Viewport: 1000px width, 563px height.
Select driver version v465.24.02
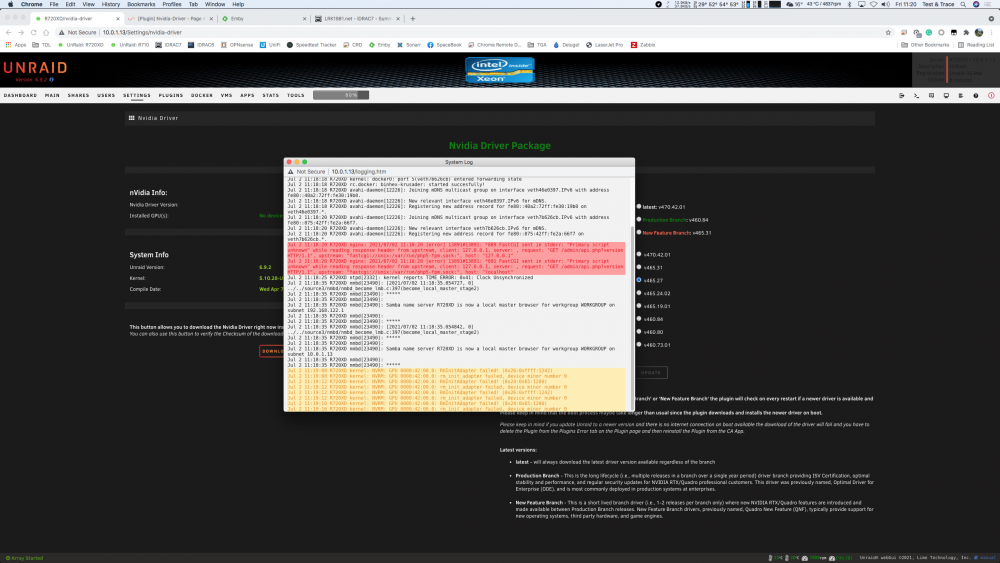638,293
